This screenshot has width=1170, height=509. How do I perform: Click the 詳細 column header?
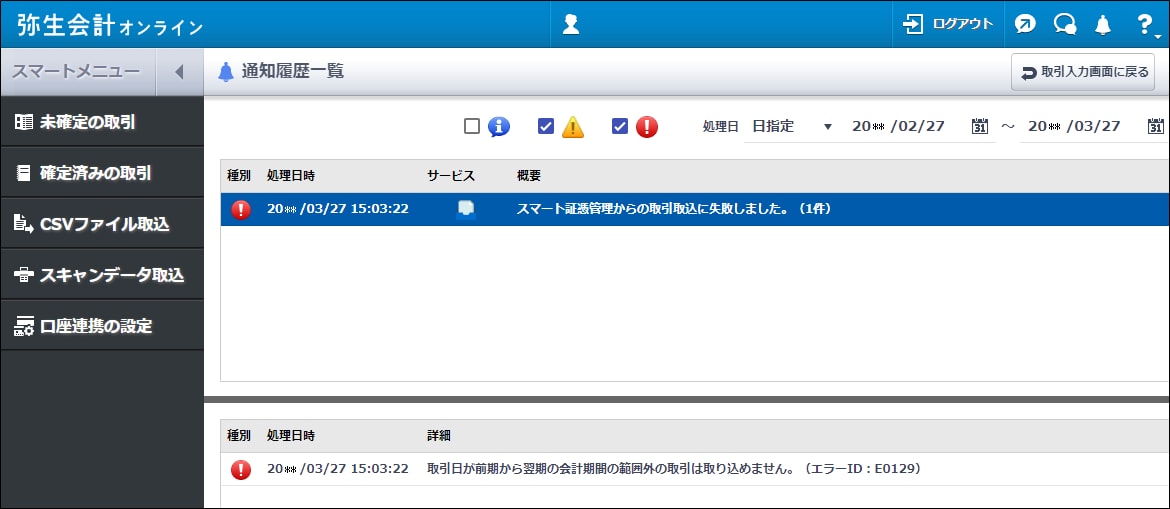pyautogui.click(x=439, y=436)
